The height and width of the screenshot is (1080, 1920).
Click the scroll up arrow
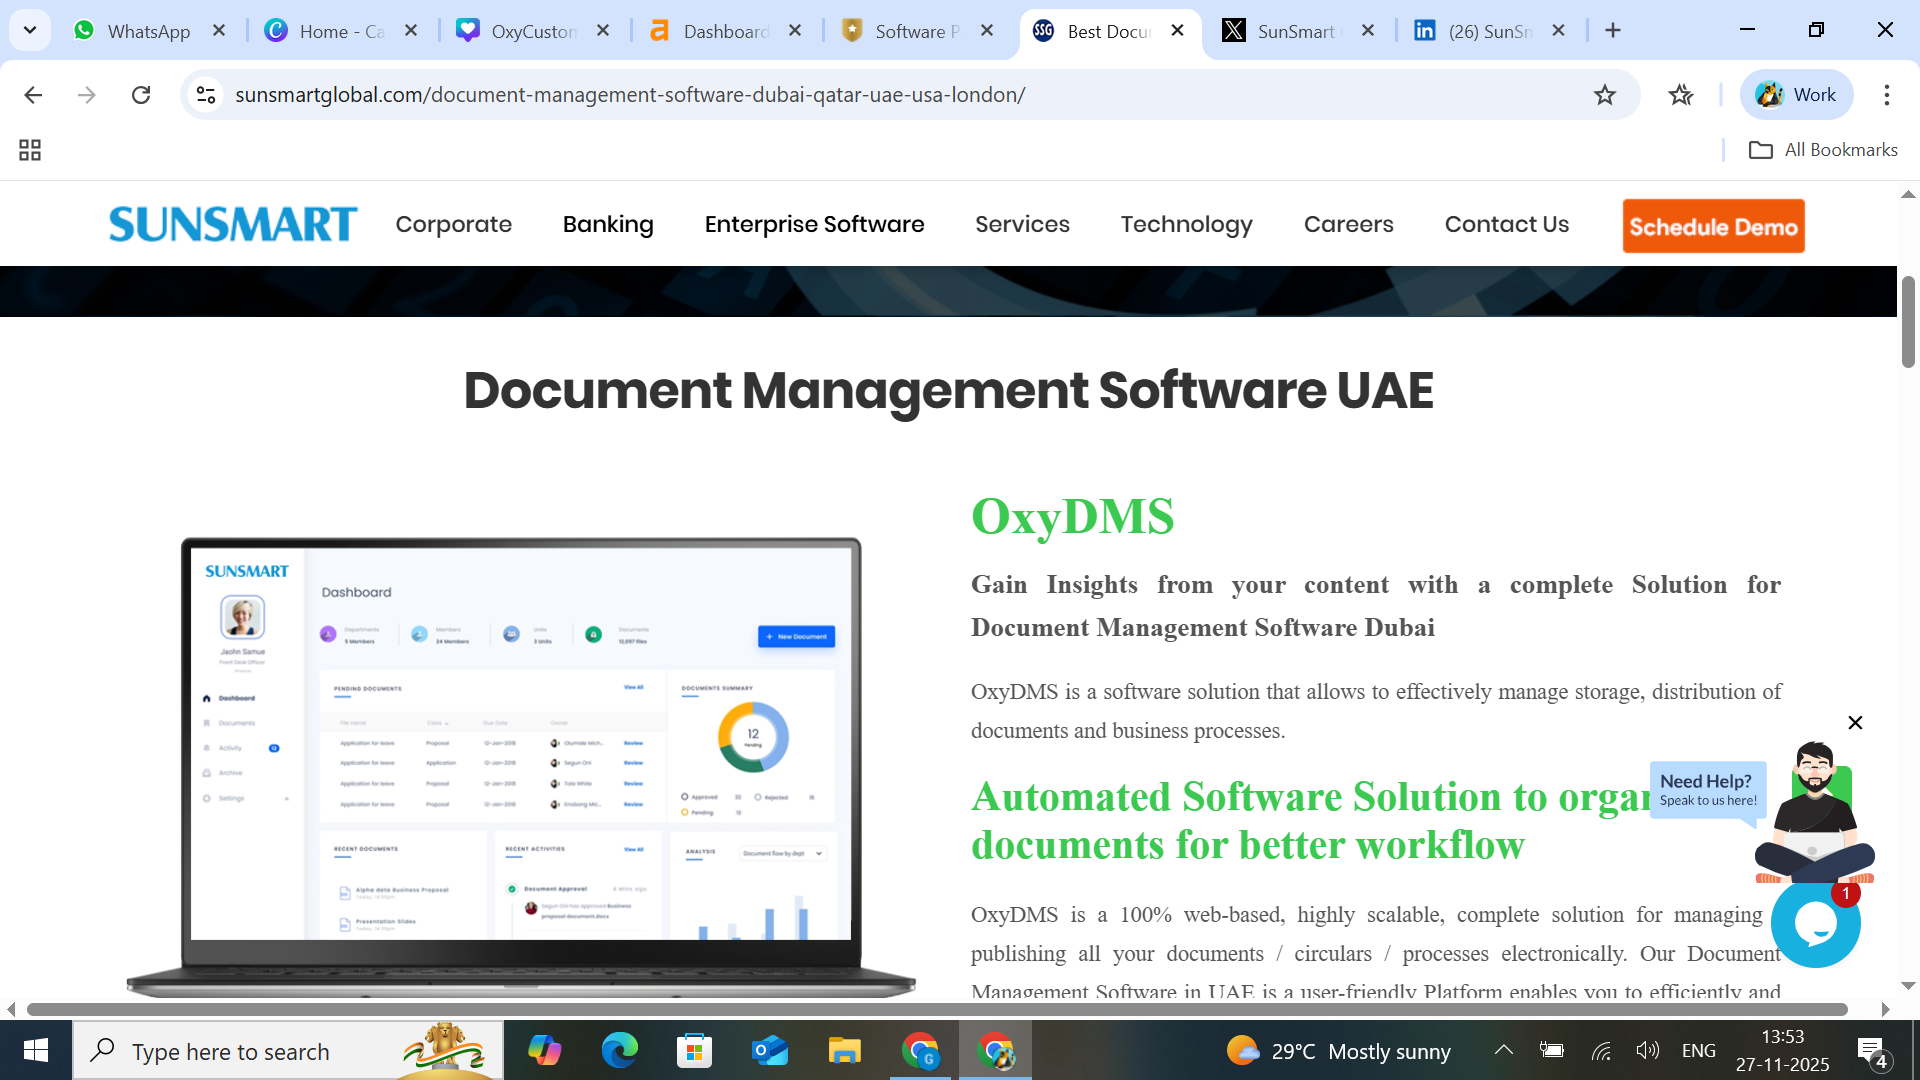[1908, 195]
